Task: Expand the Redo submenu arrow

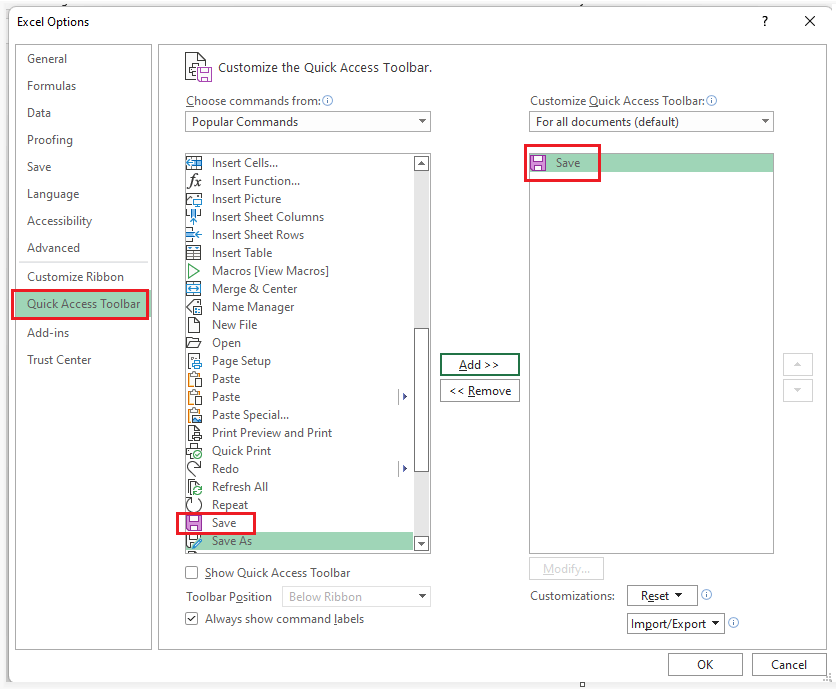Action: pos(405,469)
